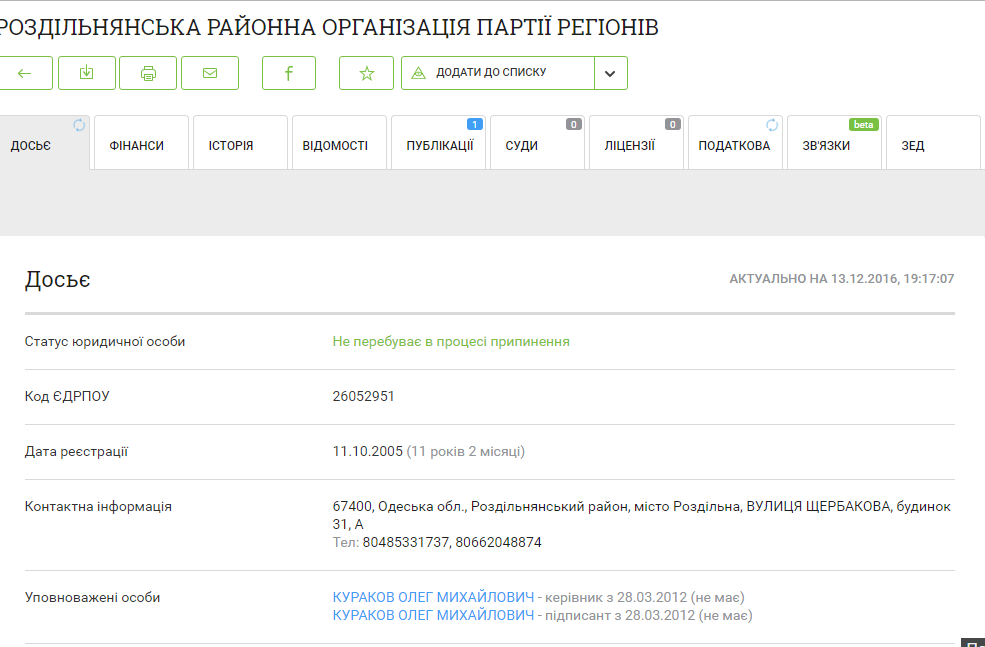Switch to the ЗЕД tab

[x=913, y=146]
